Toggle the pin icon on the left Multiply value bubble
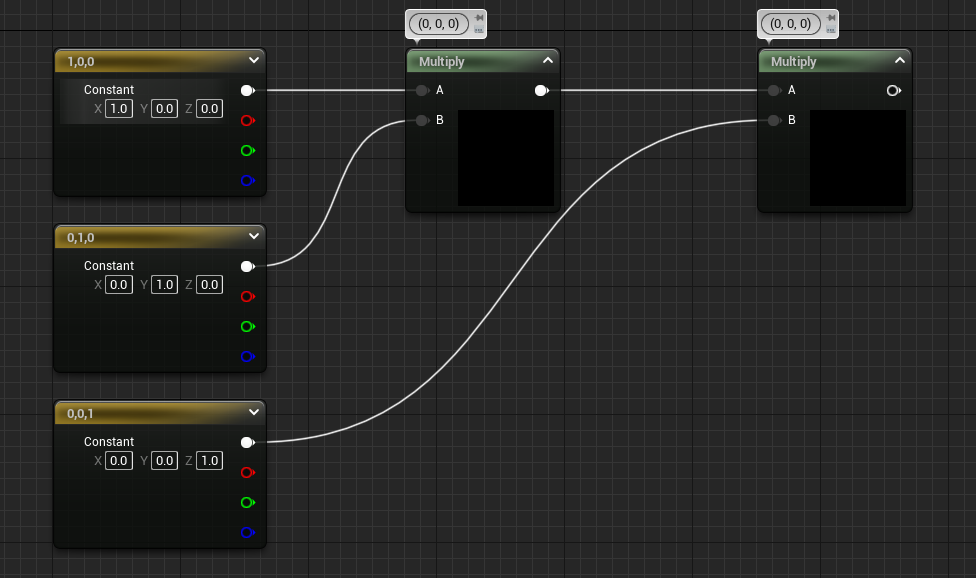976x578 pixels. pos(479,17)
